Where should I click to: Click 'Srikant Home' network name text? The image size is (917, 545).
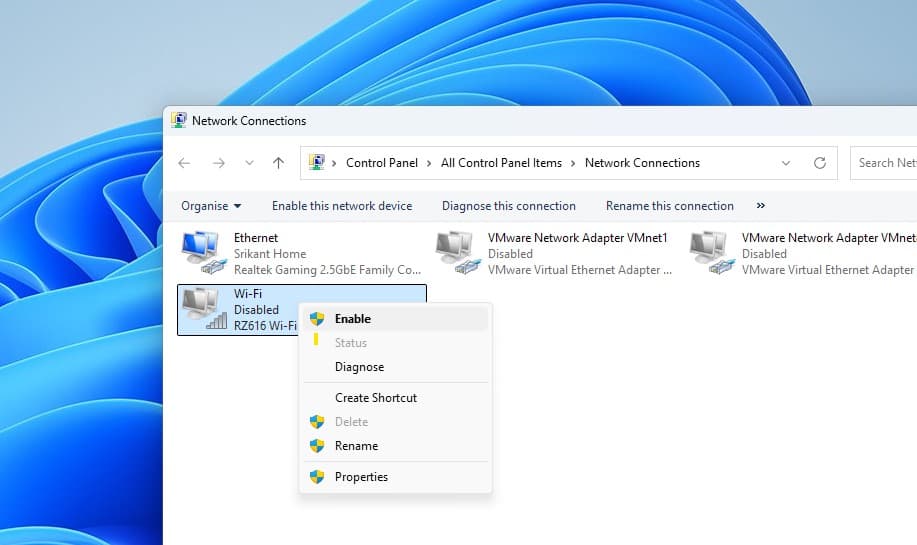270,254
